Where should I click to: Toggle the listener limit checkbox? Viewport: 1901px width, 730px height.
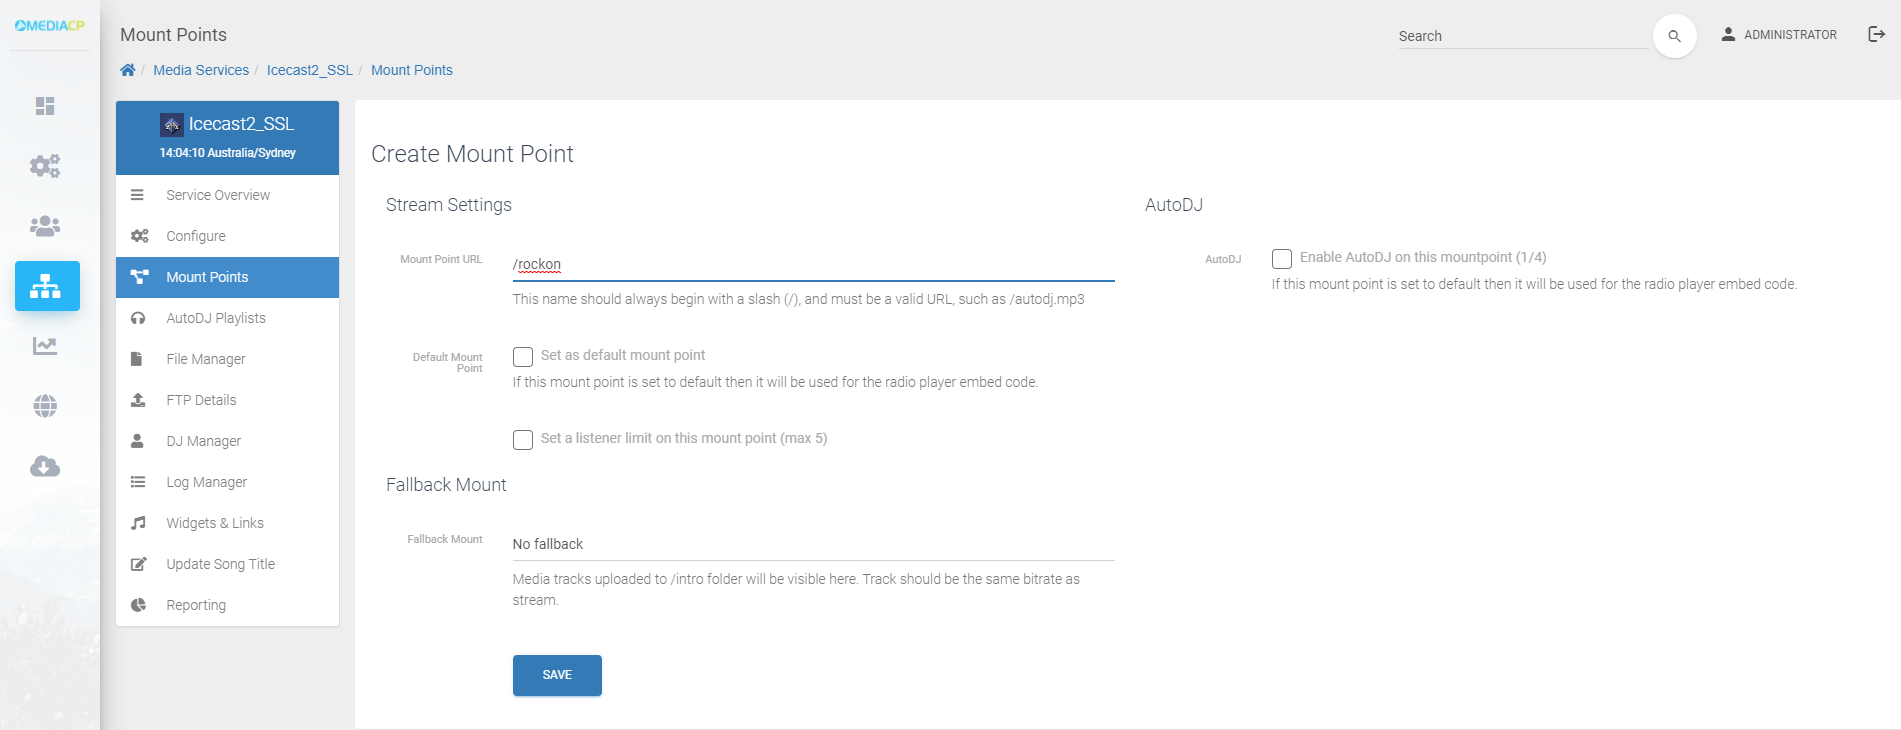tap(523, 440)
